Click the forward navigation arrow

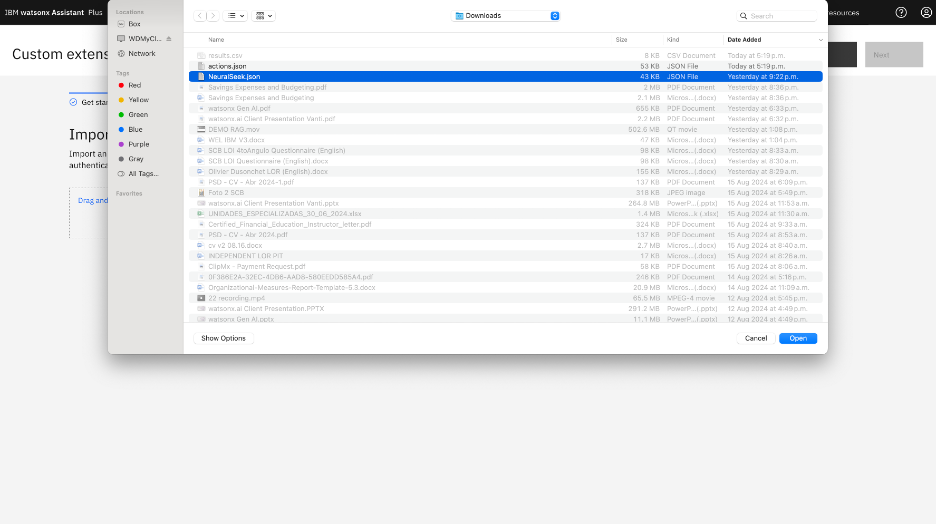tap(211, 16)
